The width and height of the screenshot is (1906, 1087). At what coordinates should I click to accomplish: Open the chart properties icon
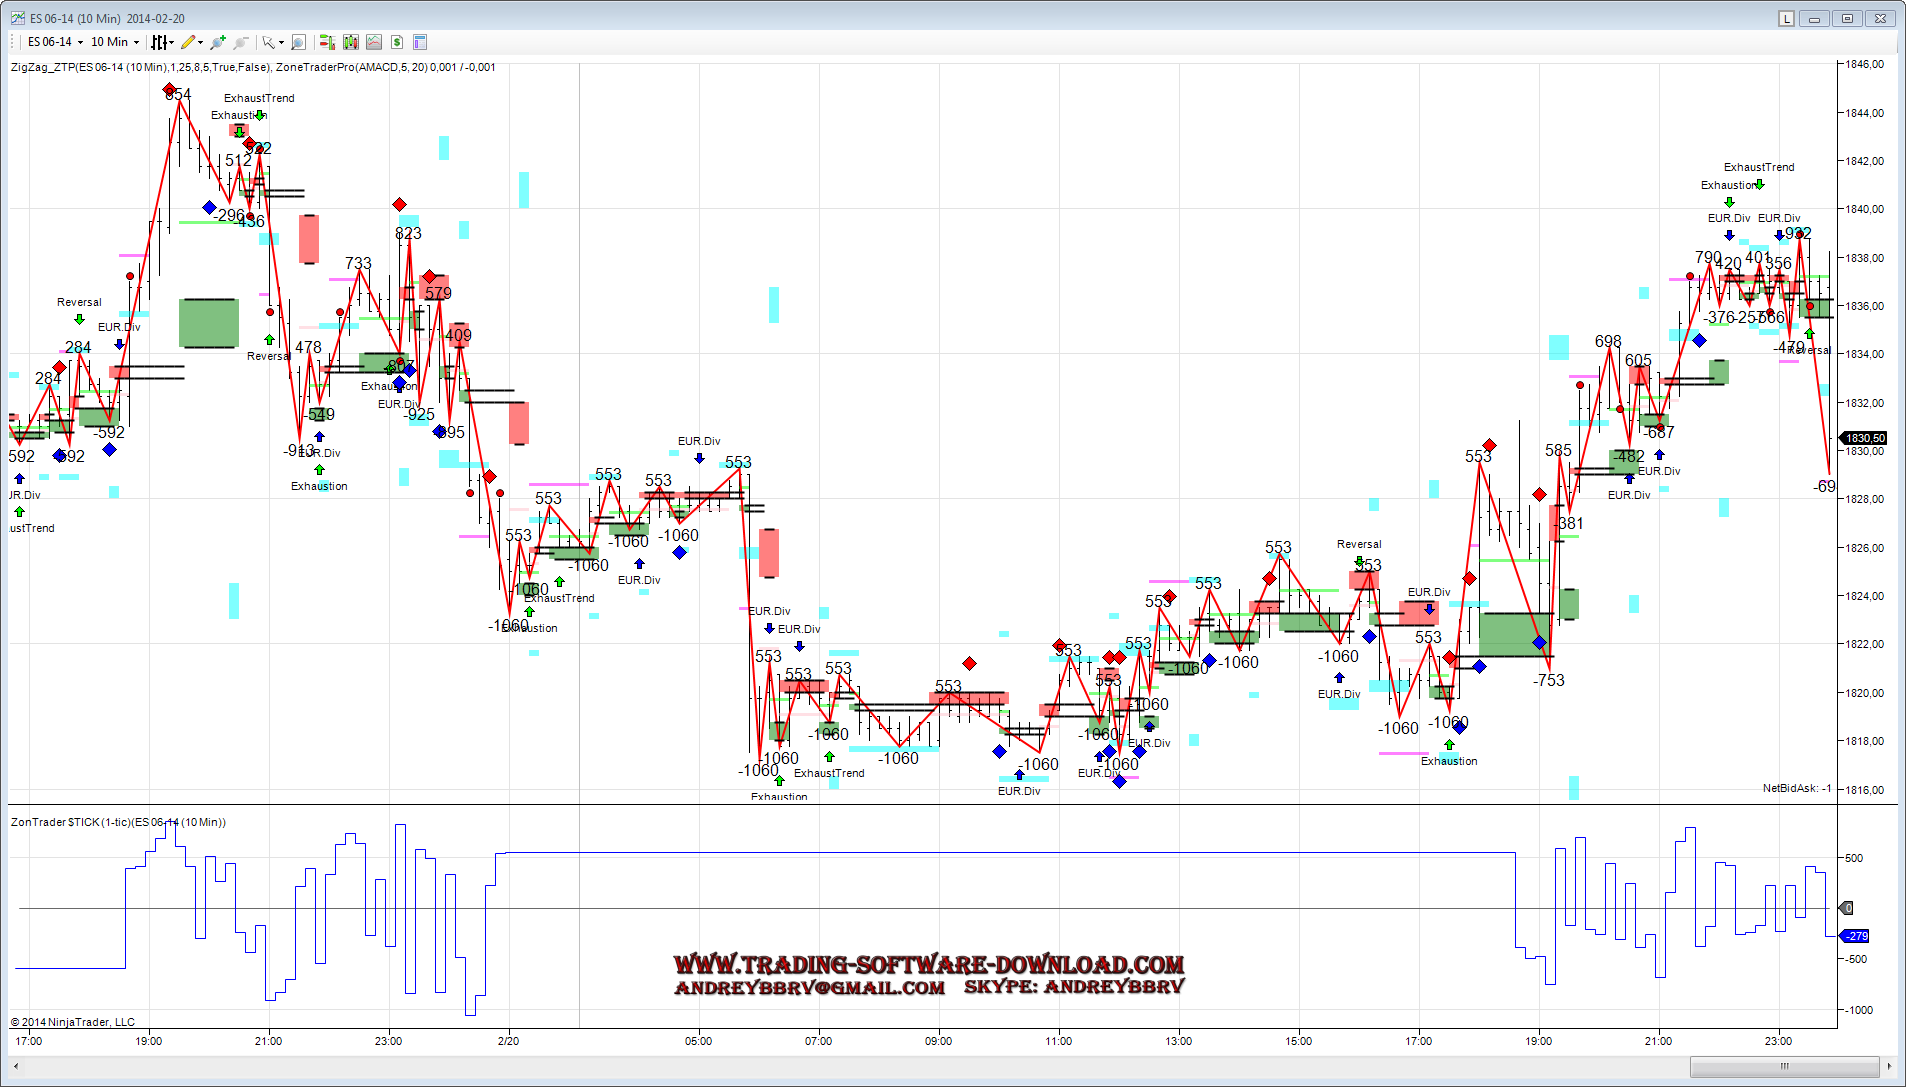(420, 42)
